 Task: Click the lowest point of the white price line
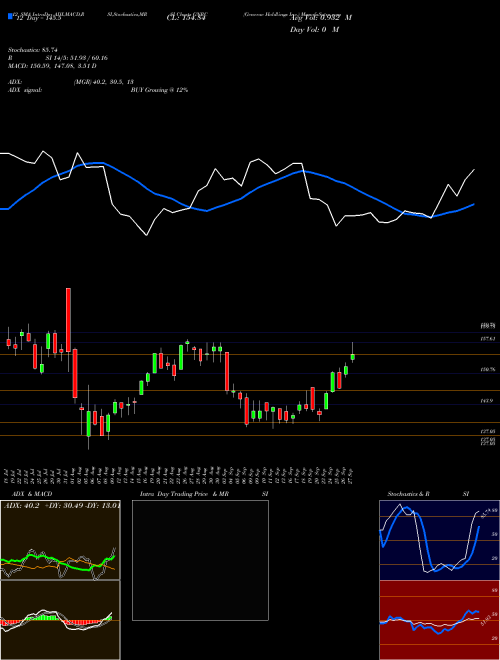tap(146, 235)
